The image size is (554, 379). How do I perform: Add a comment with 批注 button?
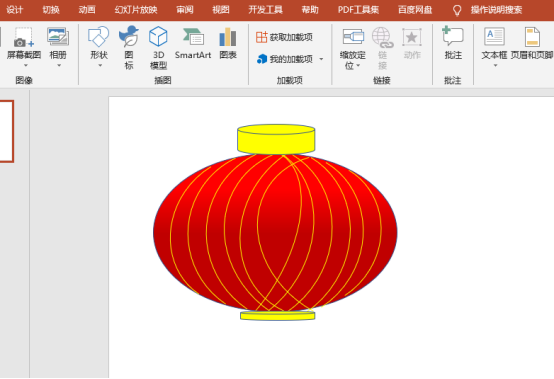(453, 43)
